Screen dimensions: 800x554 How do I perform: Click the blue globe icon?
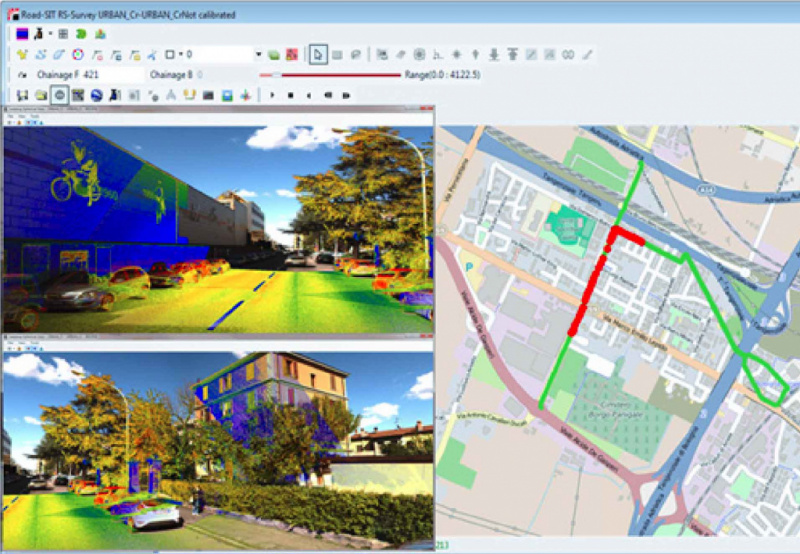click(x=97, y=95)
